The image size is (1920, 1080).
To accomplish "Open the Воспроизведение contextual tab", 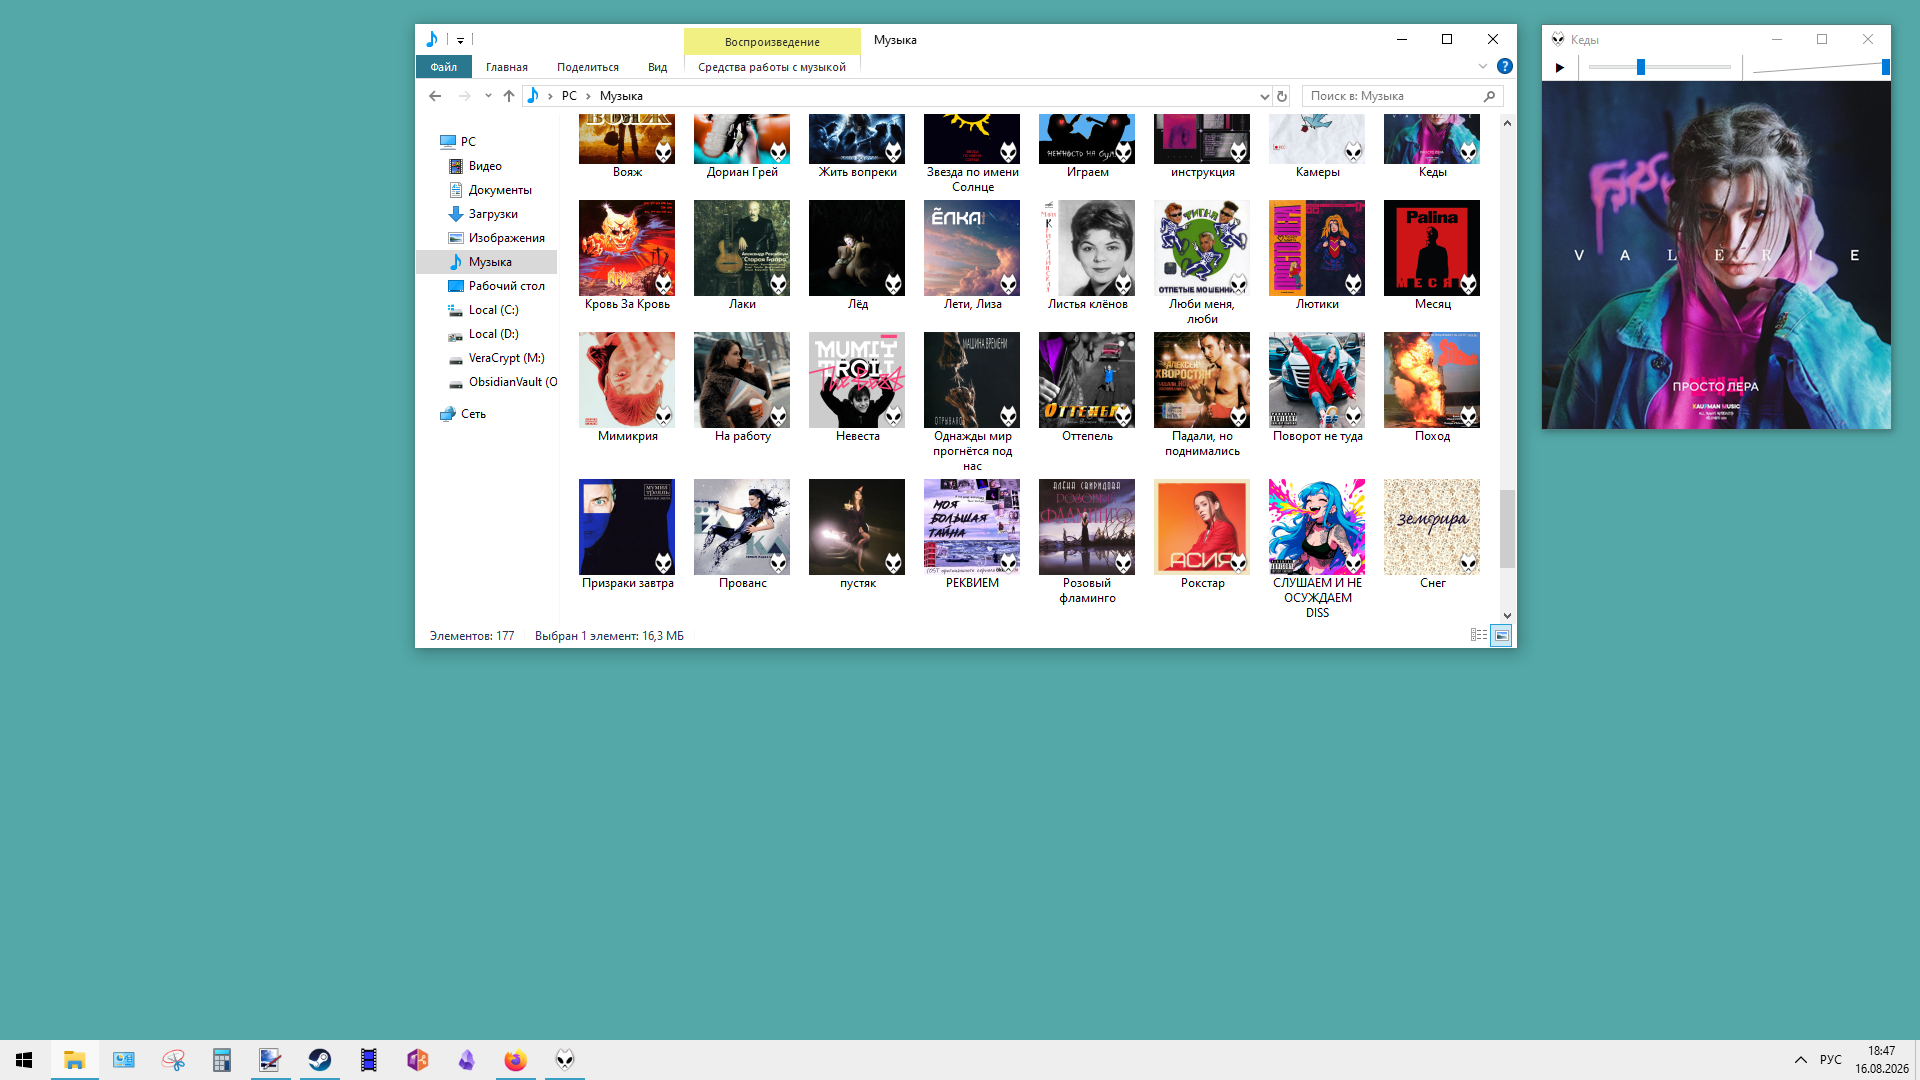I will 772,41.
